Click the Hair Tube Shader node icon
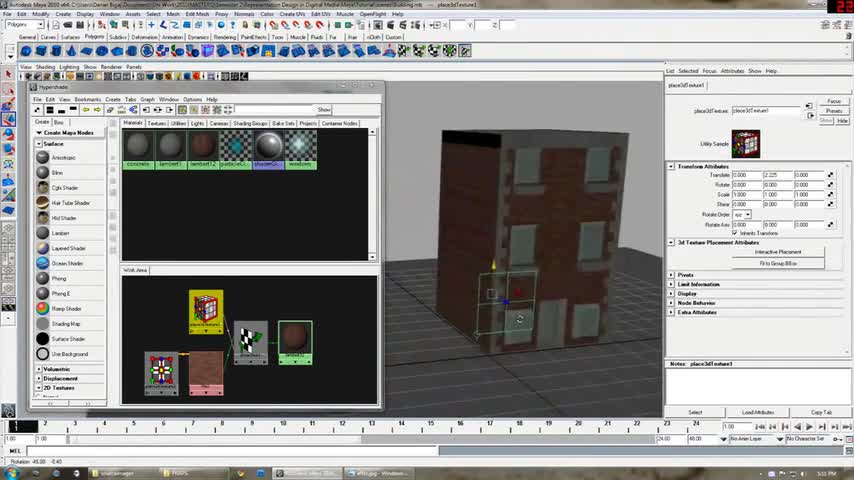 click(42, 203)
